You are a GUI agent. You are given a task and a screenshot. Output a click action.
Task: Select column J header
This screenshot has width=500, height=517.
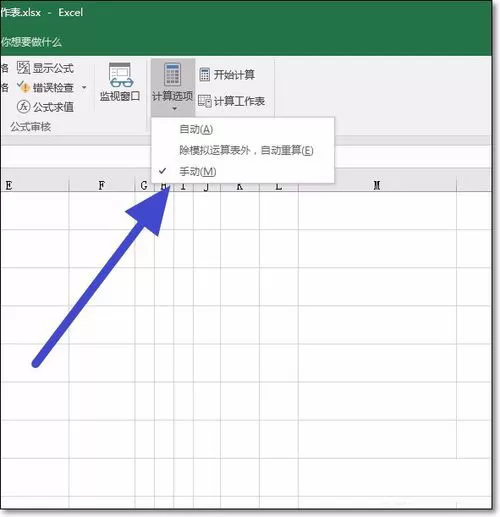207,187
